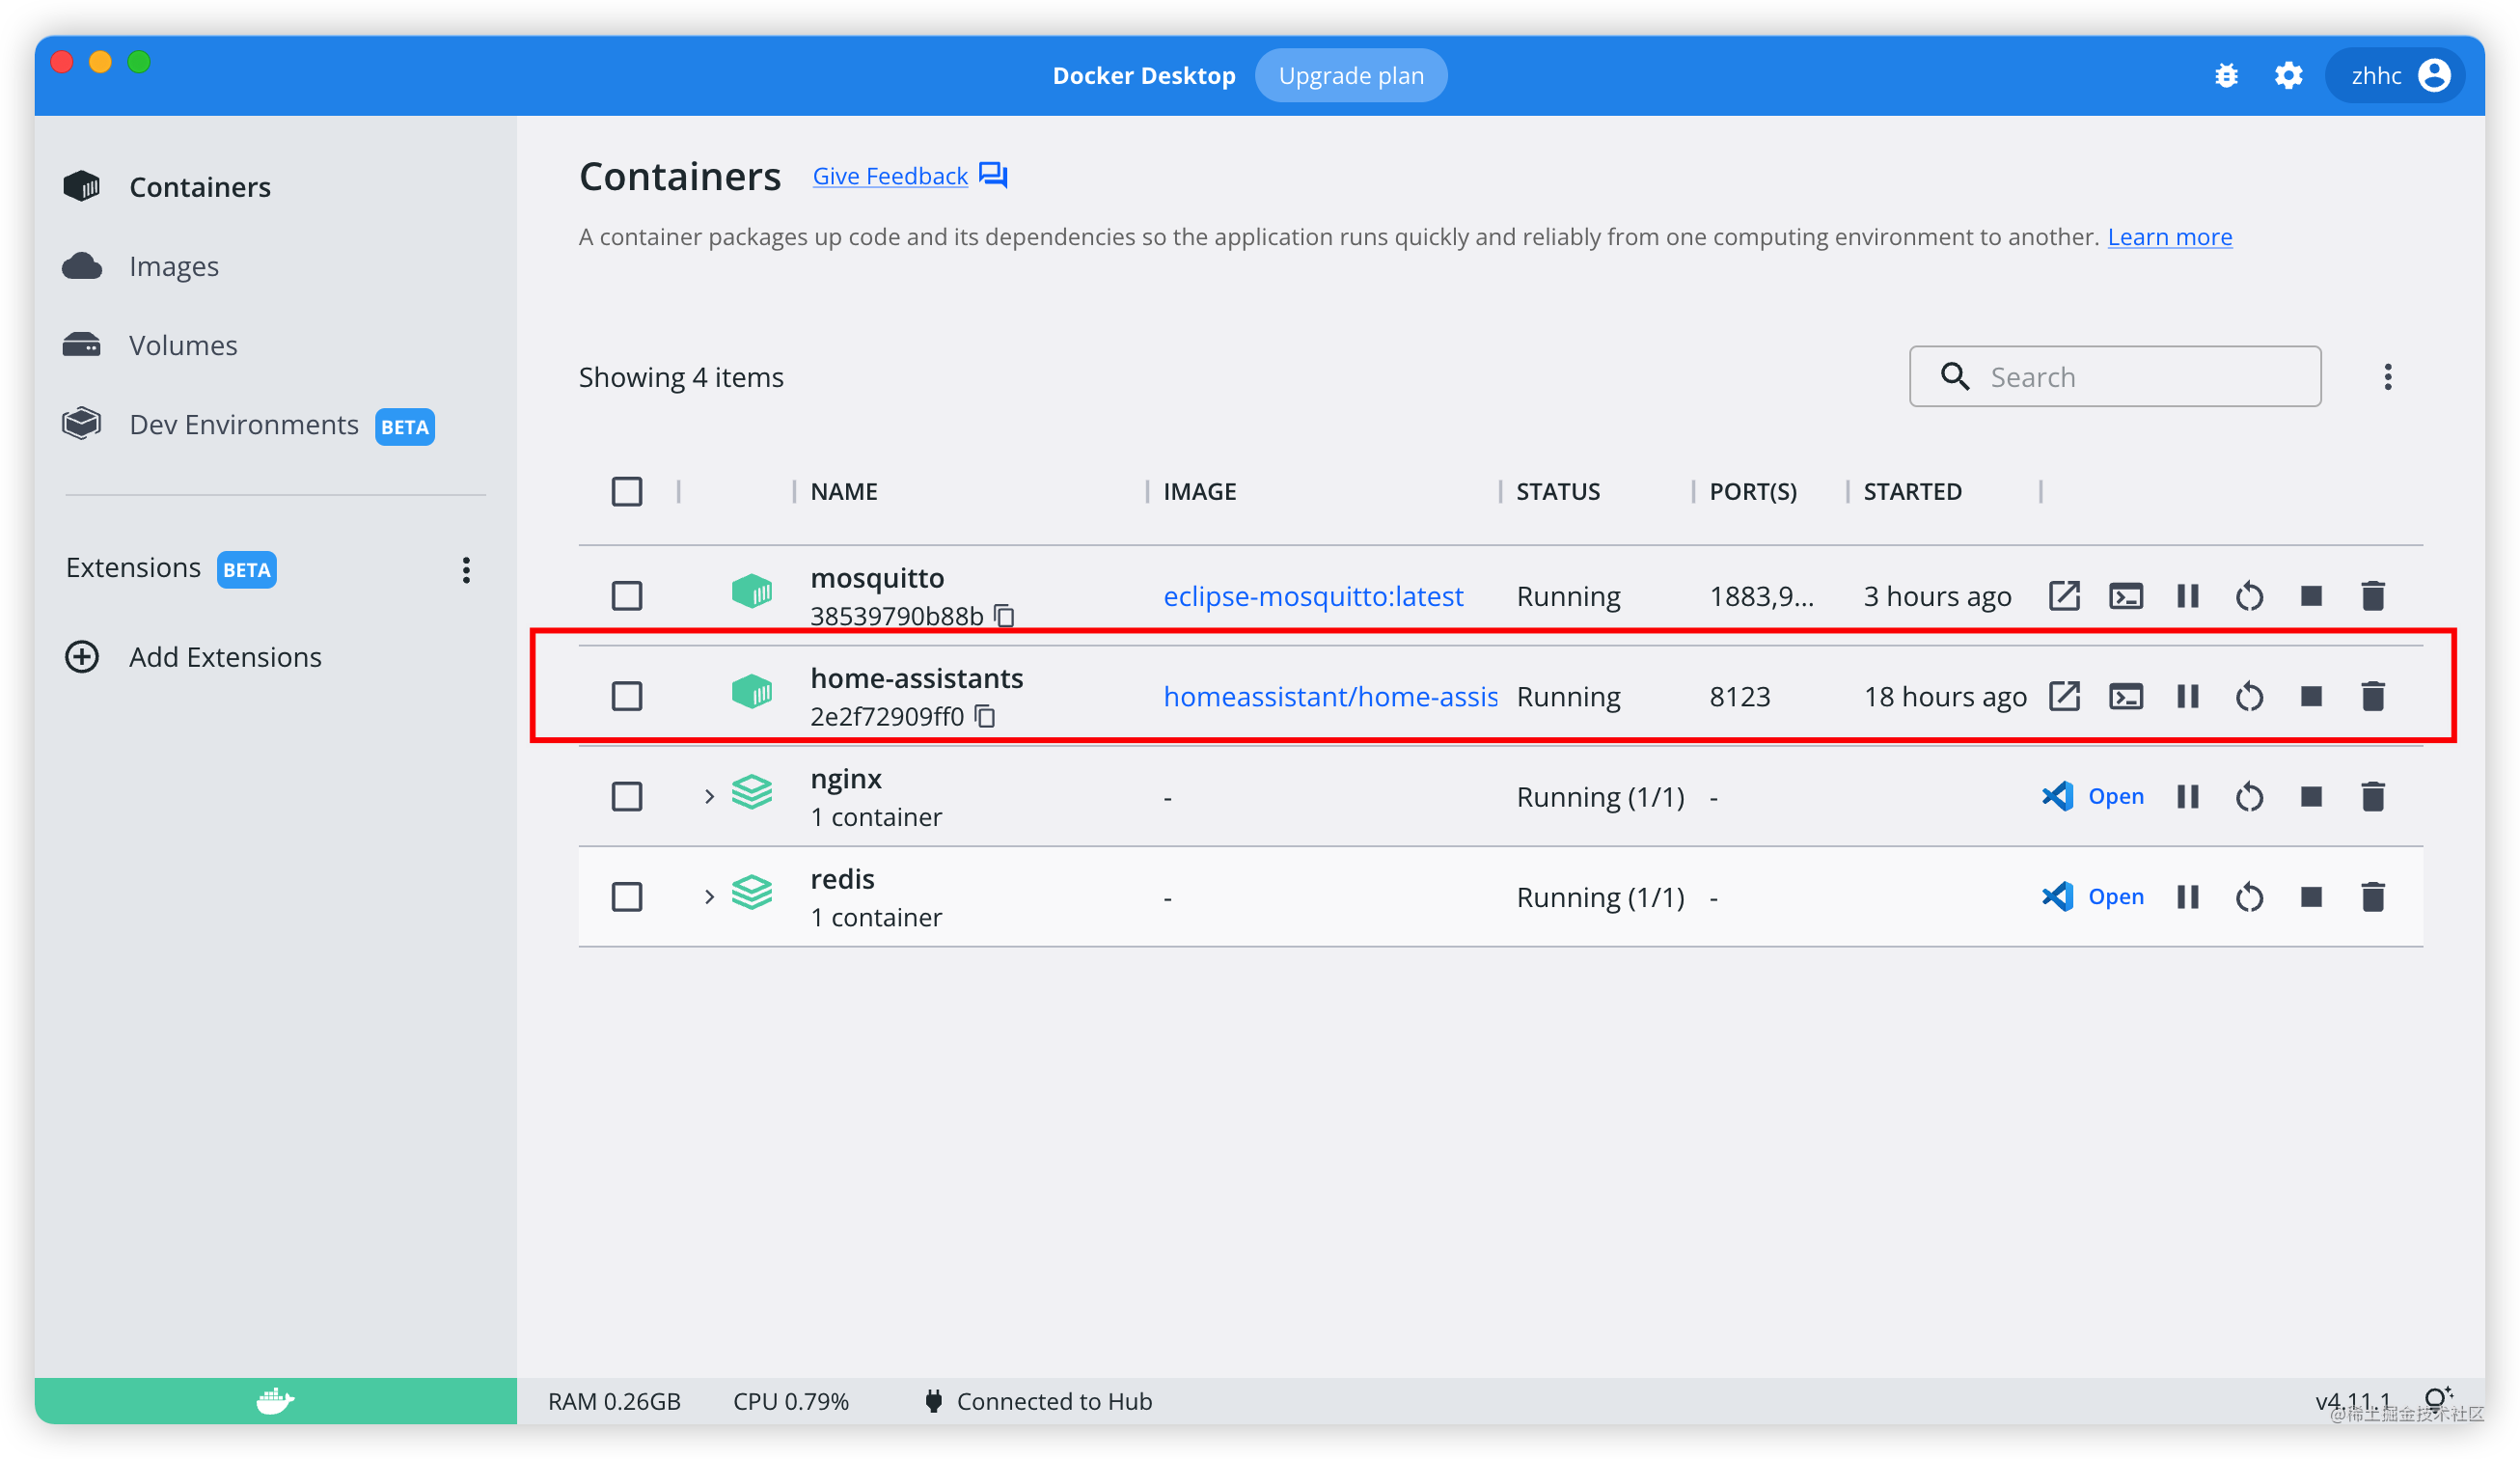Viewport: 2520px width, 1459px height.
Task: Stop the mosquitto container
Action: 2310,596
